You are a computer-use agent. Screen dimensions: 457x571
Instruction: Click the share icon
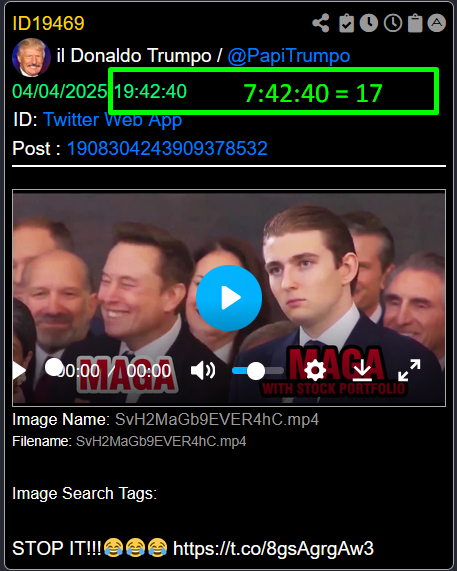pos(321,23)
